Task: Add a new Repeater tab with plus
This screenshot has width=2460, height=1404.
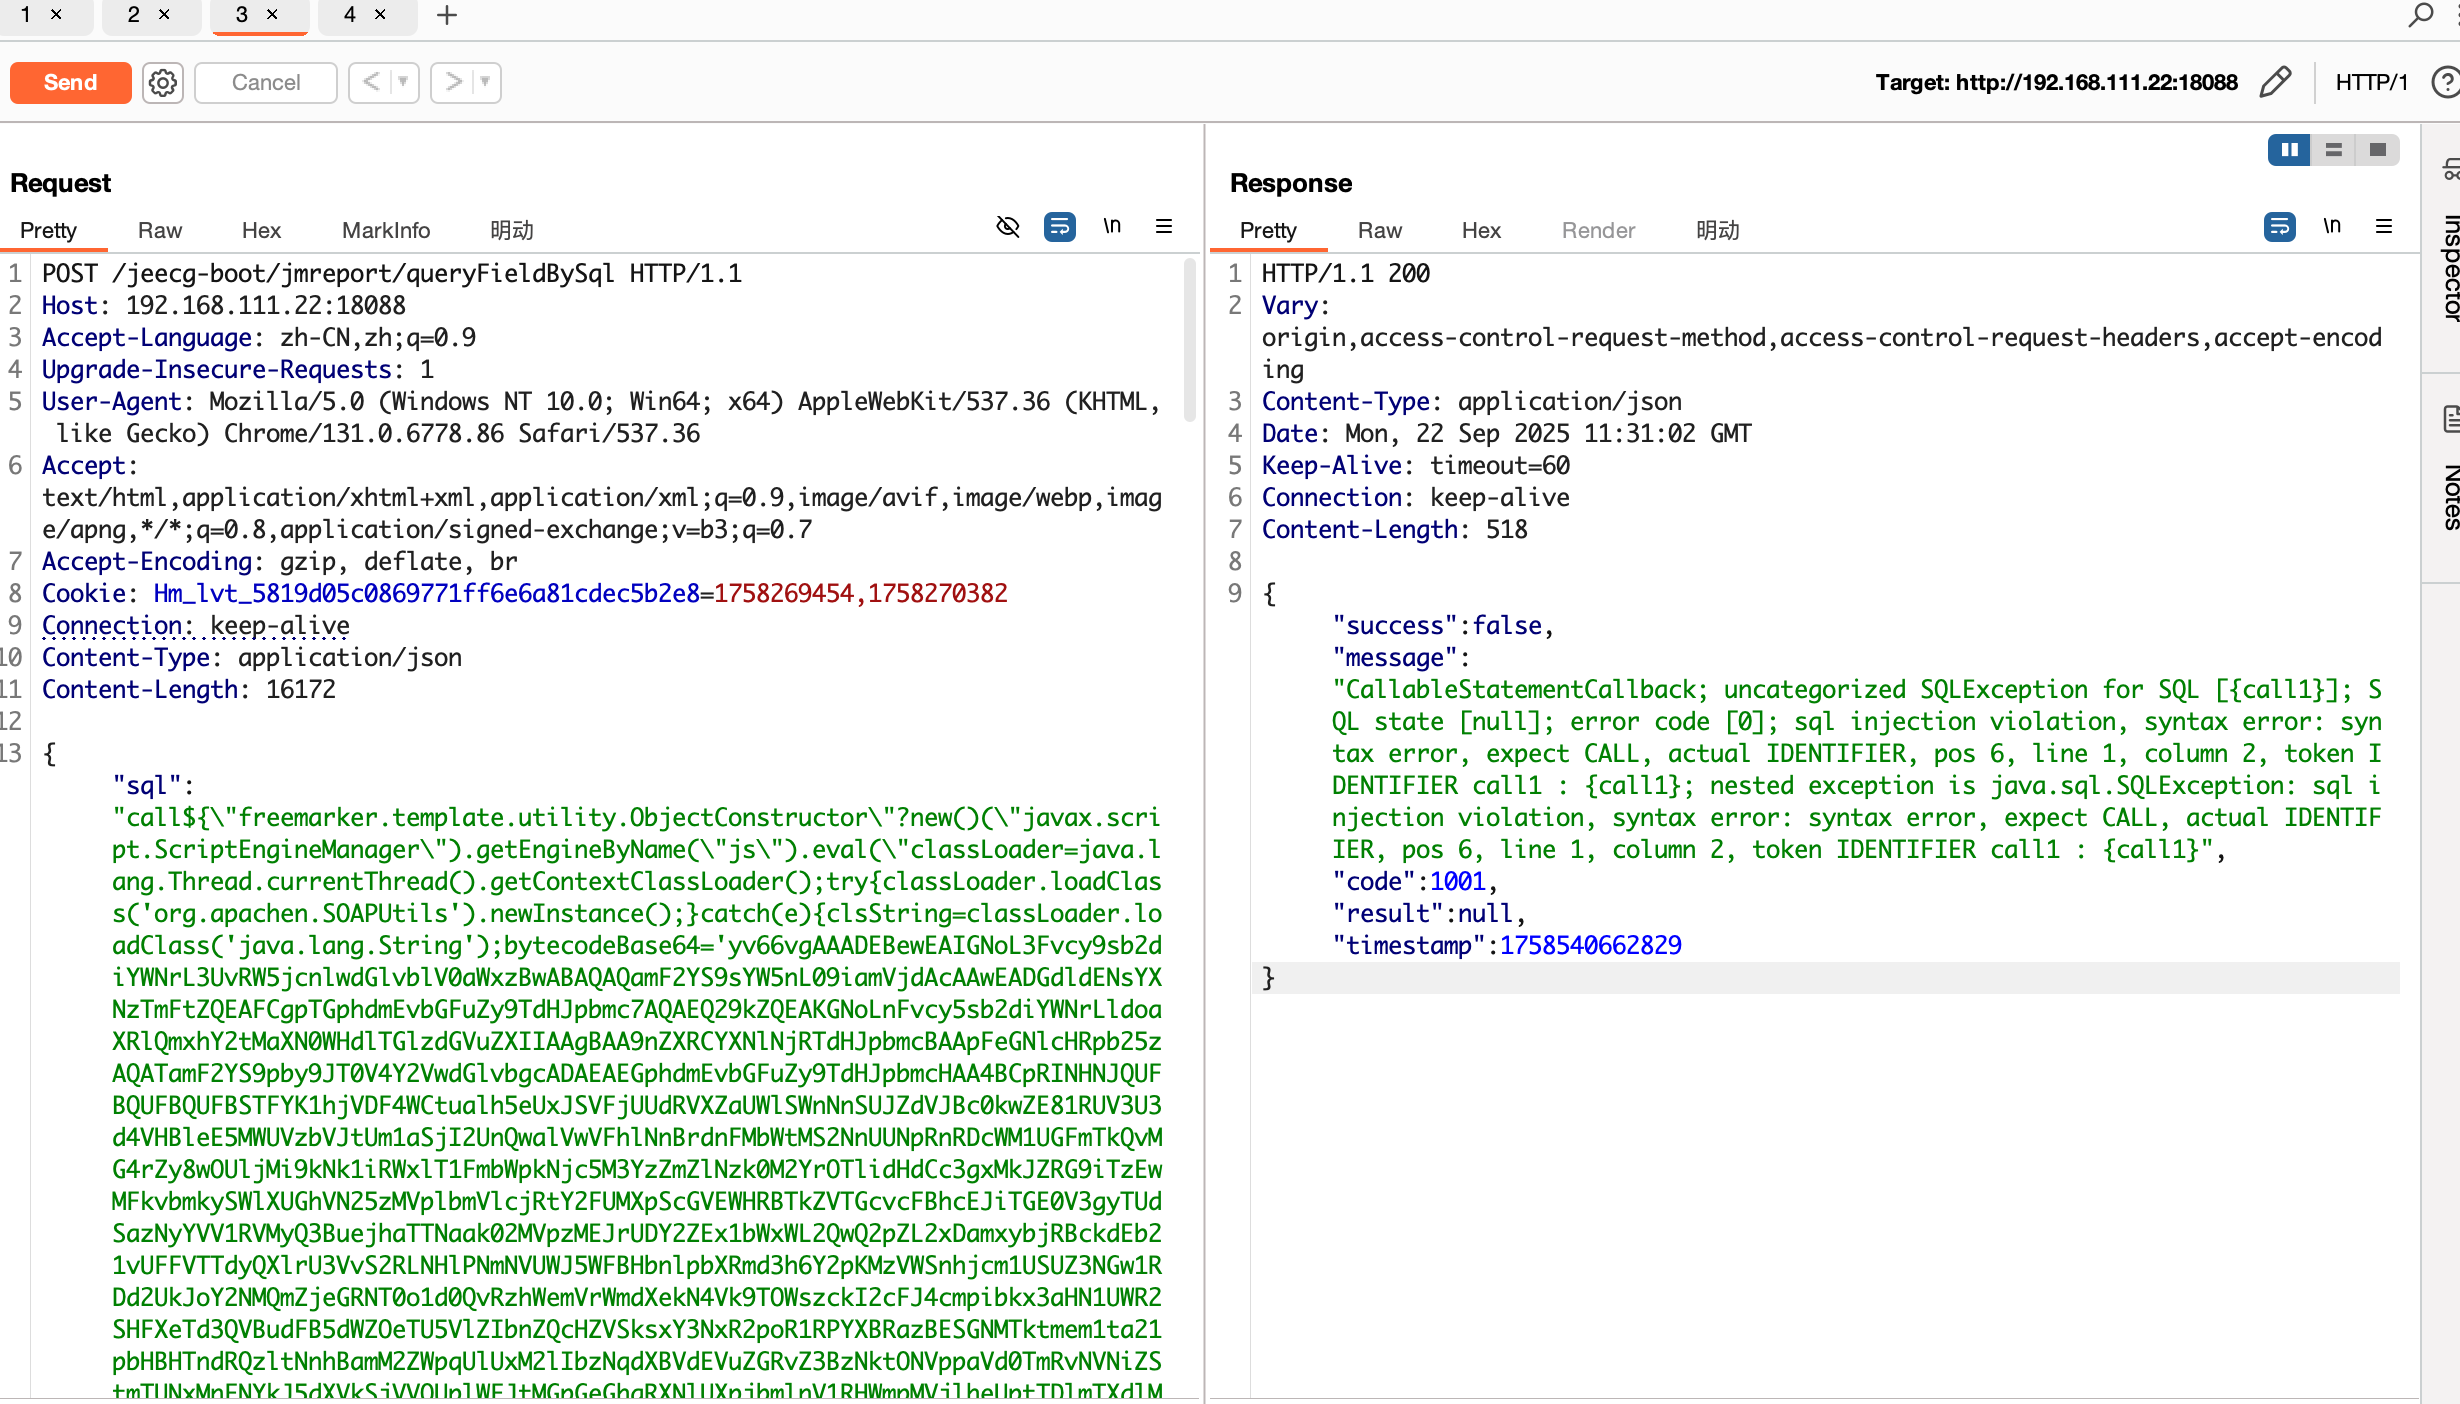Action: pos(447,15)
